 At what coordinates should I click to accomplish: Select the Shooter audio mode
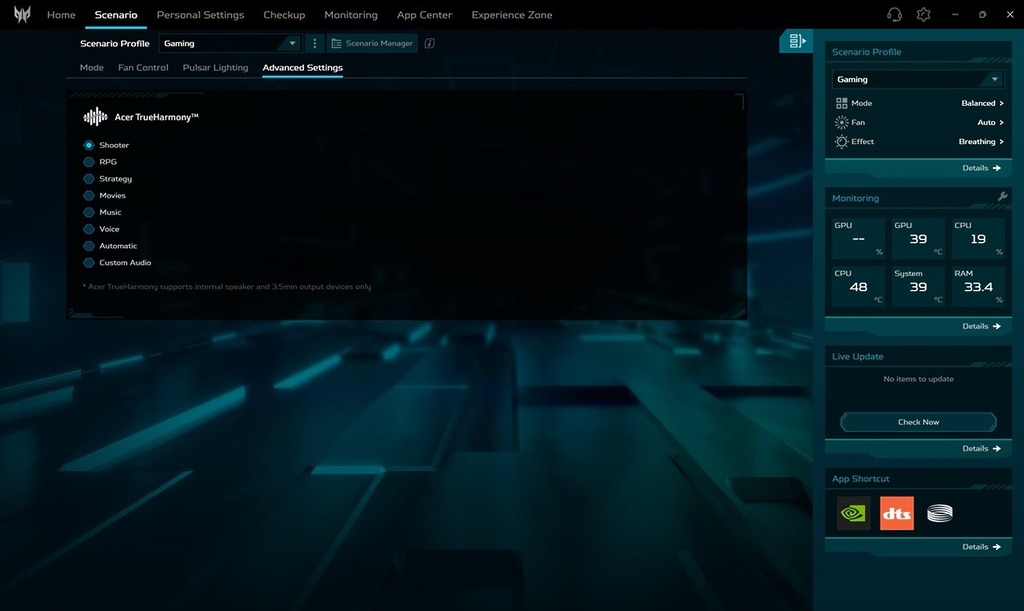pos(106,145)
